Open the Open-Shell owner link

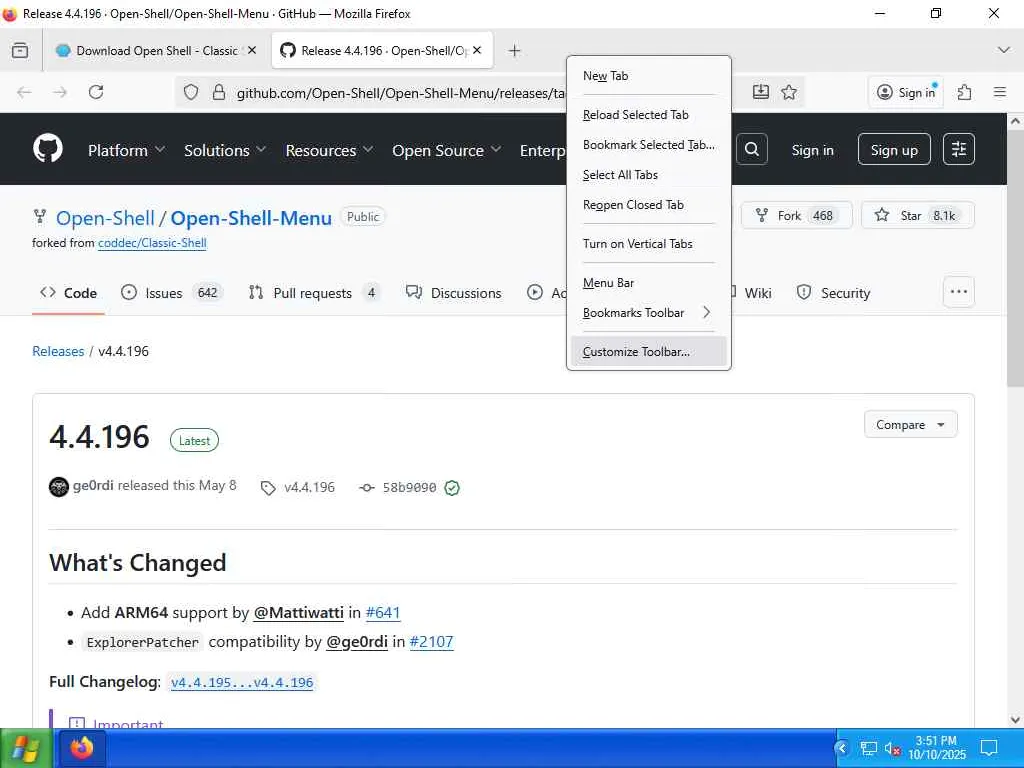105,218
